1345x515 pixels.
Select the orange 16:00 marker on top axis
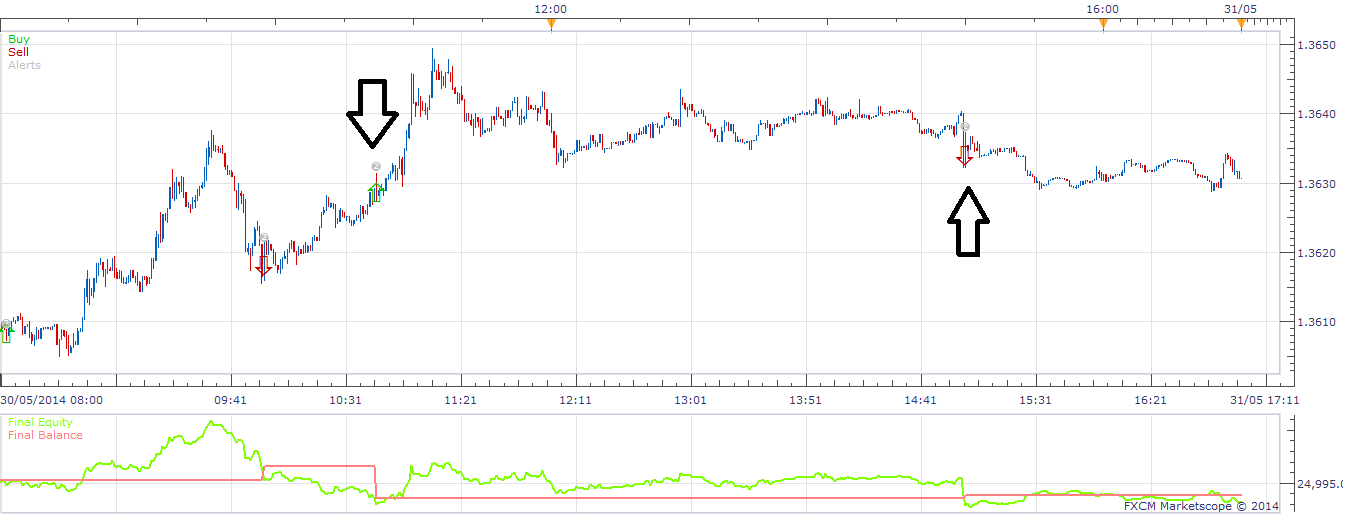click(1103, 25)
